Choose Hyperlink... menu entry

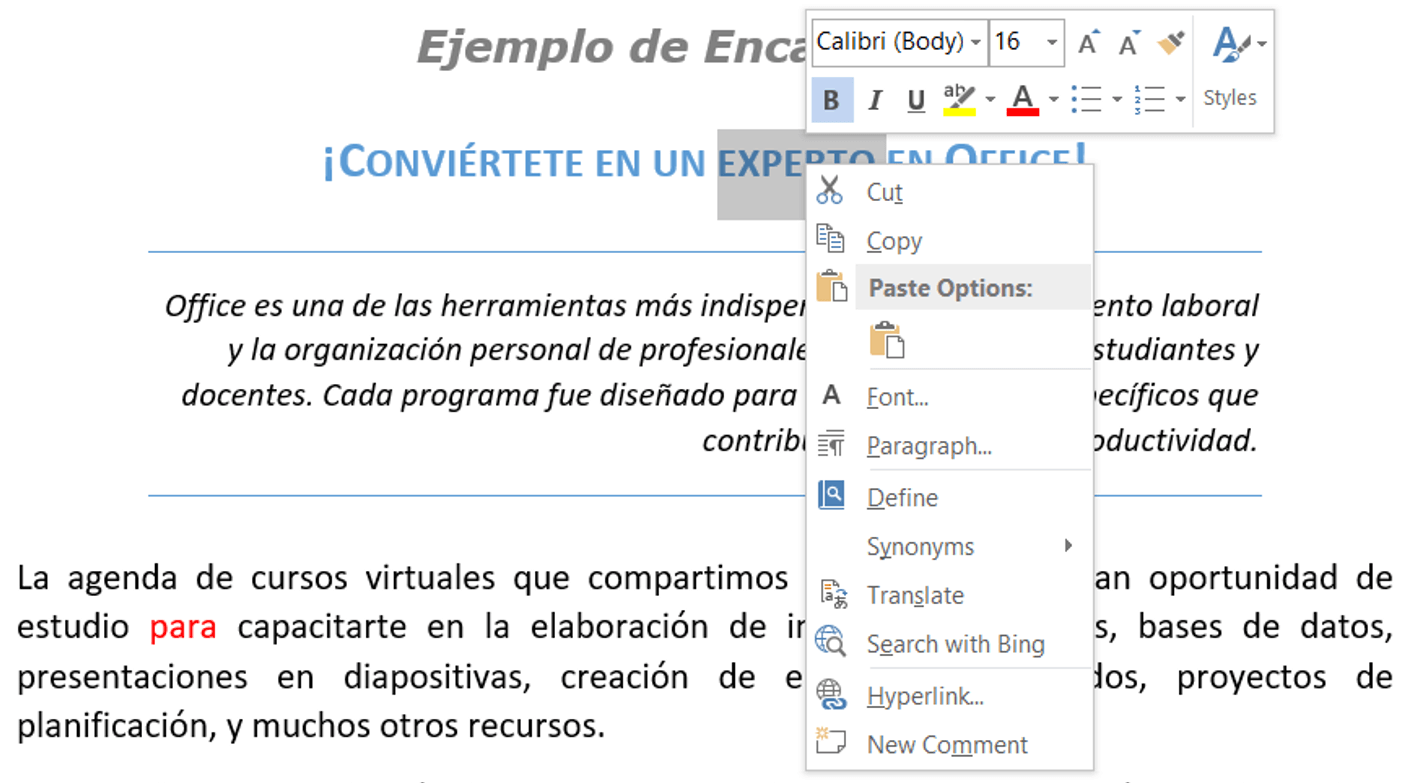click(x=949, y=696)
